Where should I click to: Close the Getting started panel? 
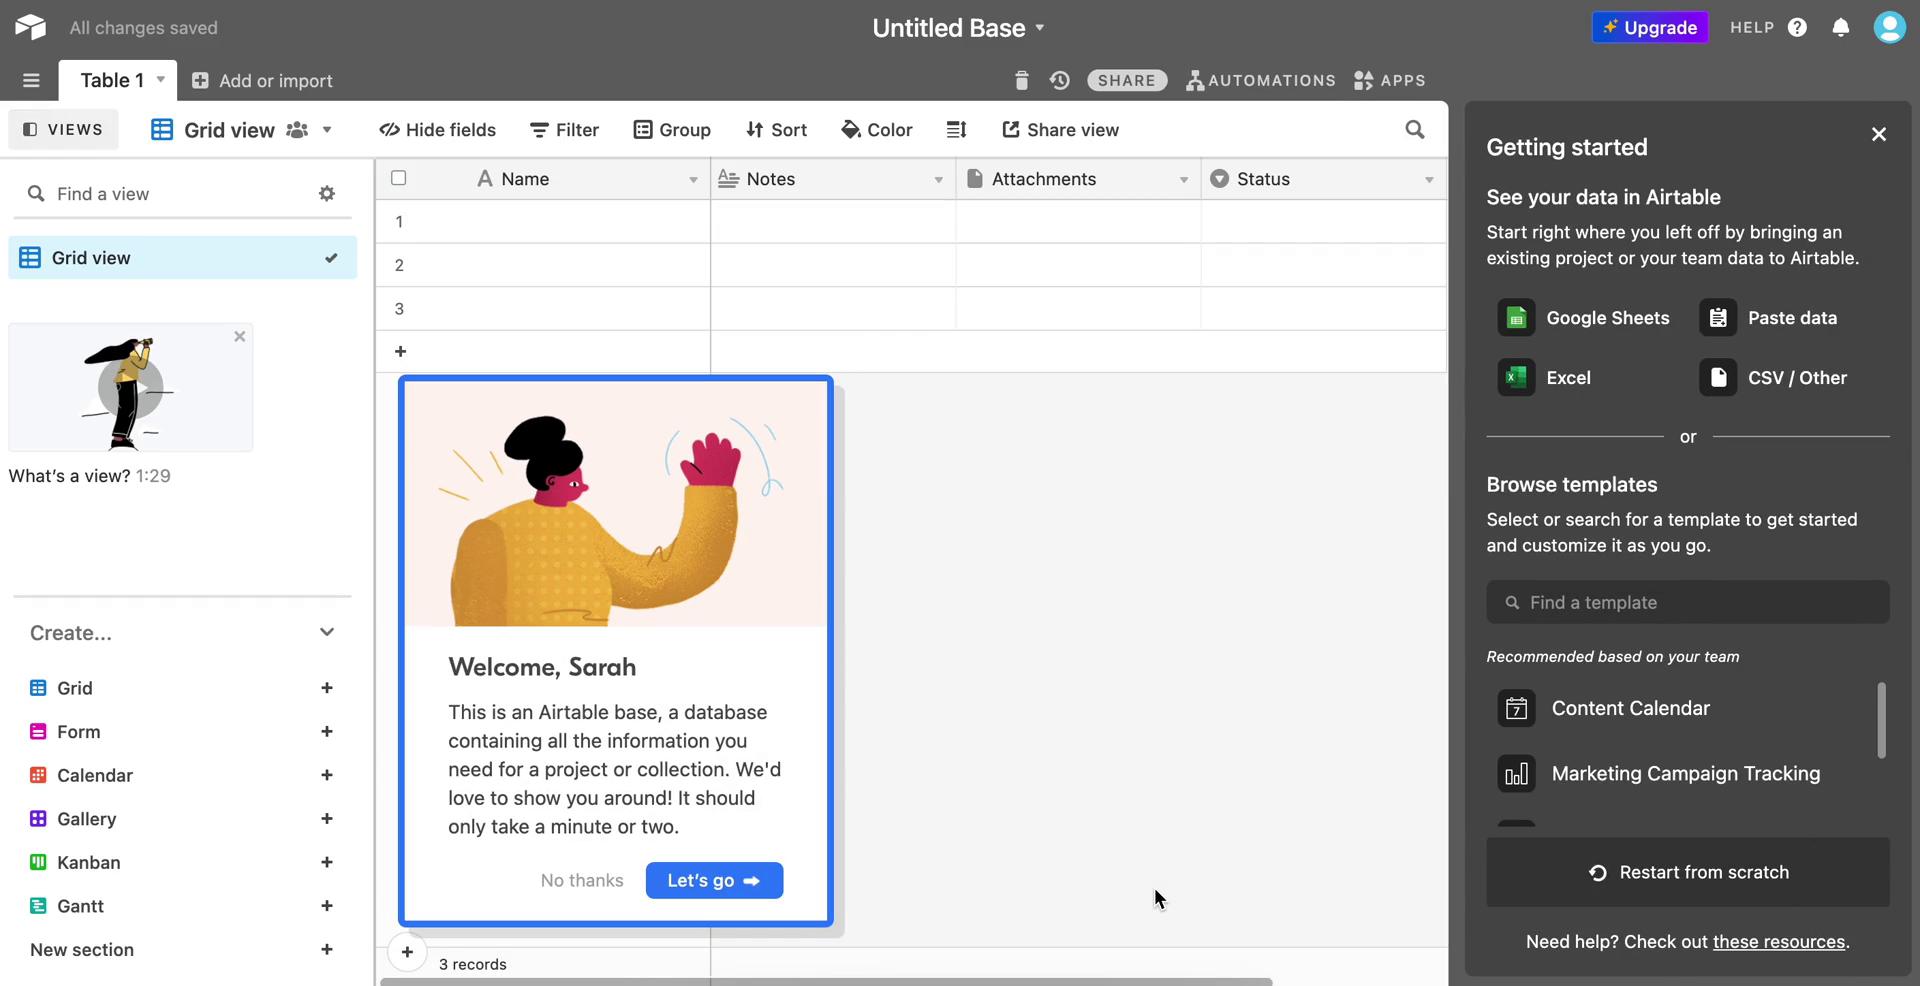click(1879, 134)
